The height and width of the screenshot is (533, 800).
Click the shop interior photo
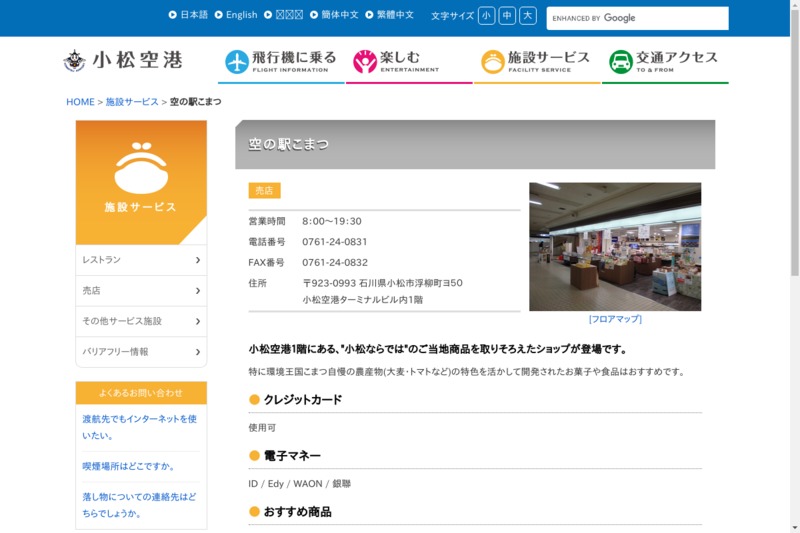click(615, 246)
